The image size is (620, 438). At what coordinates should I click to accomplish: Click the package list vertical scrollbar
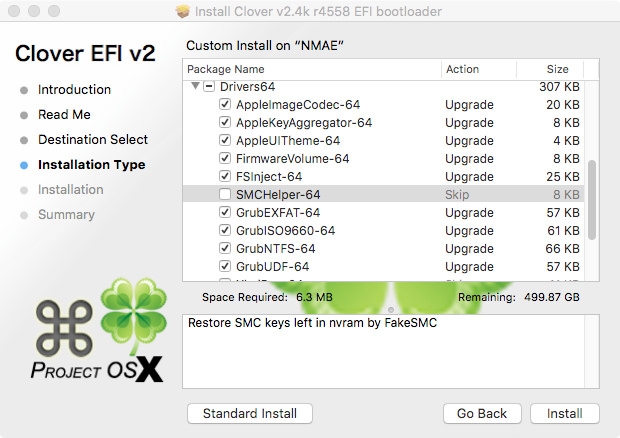click(x=592, y=200)
